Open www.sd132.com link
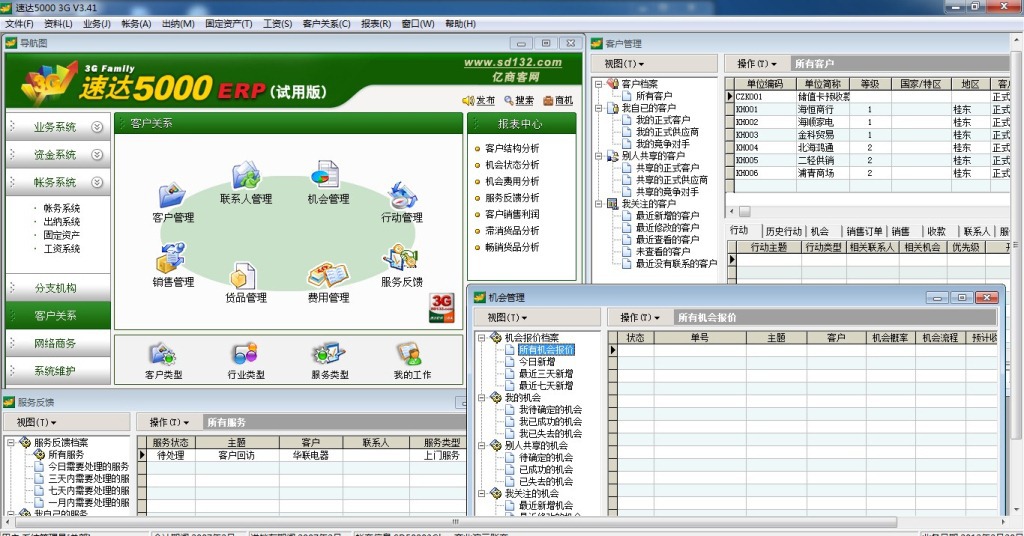 [x=513, y=62]
